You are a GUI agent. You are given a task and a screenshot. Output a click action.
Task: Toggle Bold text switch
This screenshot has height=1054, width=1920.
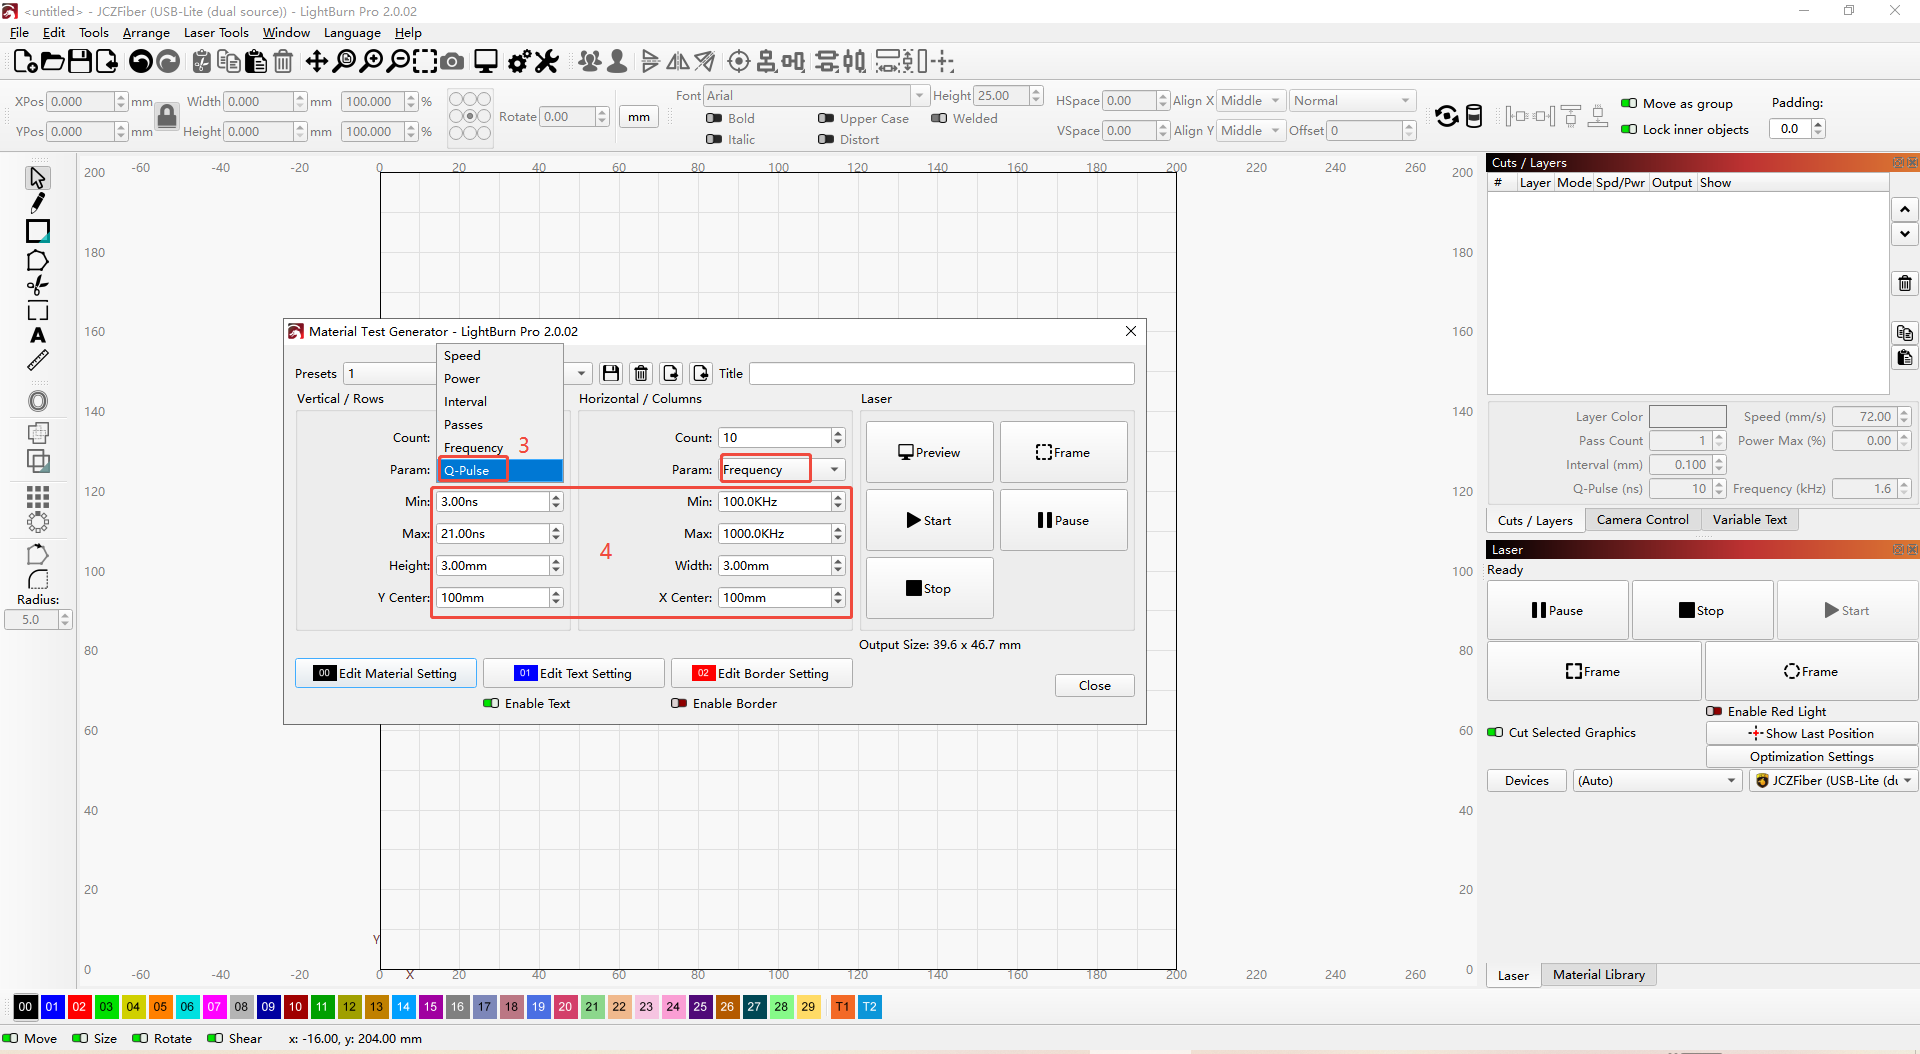tap(714, 118)
